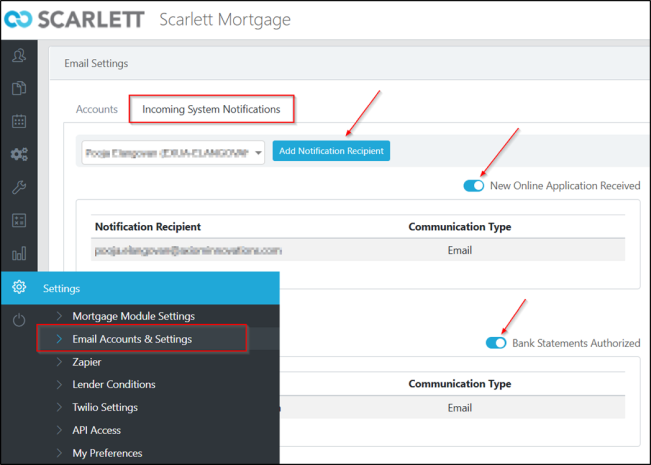The width and height of the screenshot is (651, 465).
Task: Open Email Accounts & Settings menu item
Action: pyautogui.click(x=132, y=339)
